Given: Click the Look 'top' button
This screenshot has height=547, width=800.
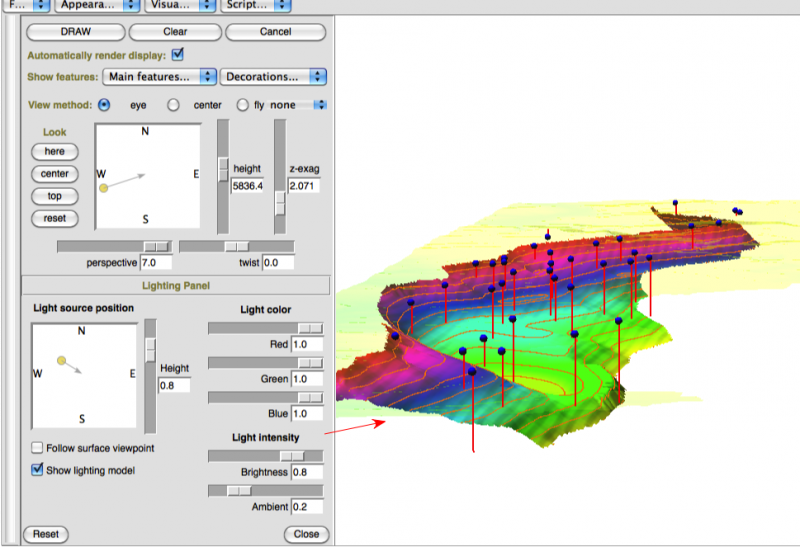Looking at the screenshot, I should [54, 196].
